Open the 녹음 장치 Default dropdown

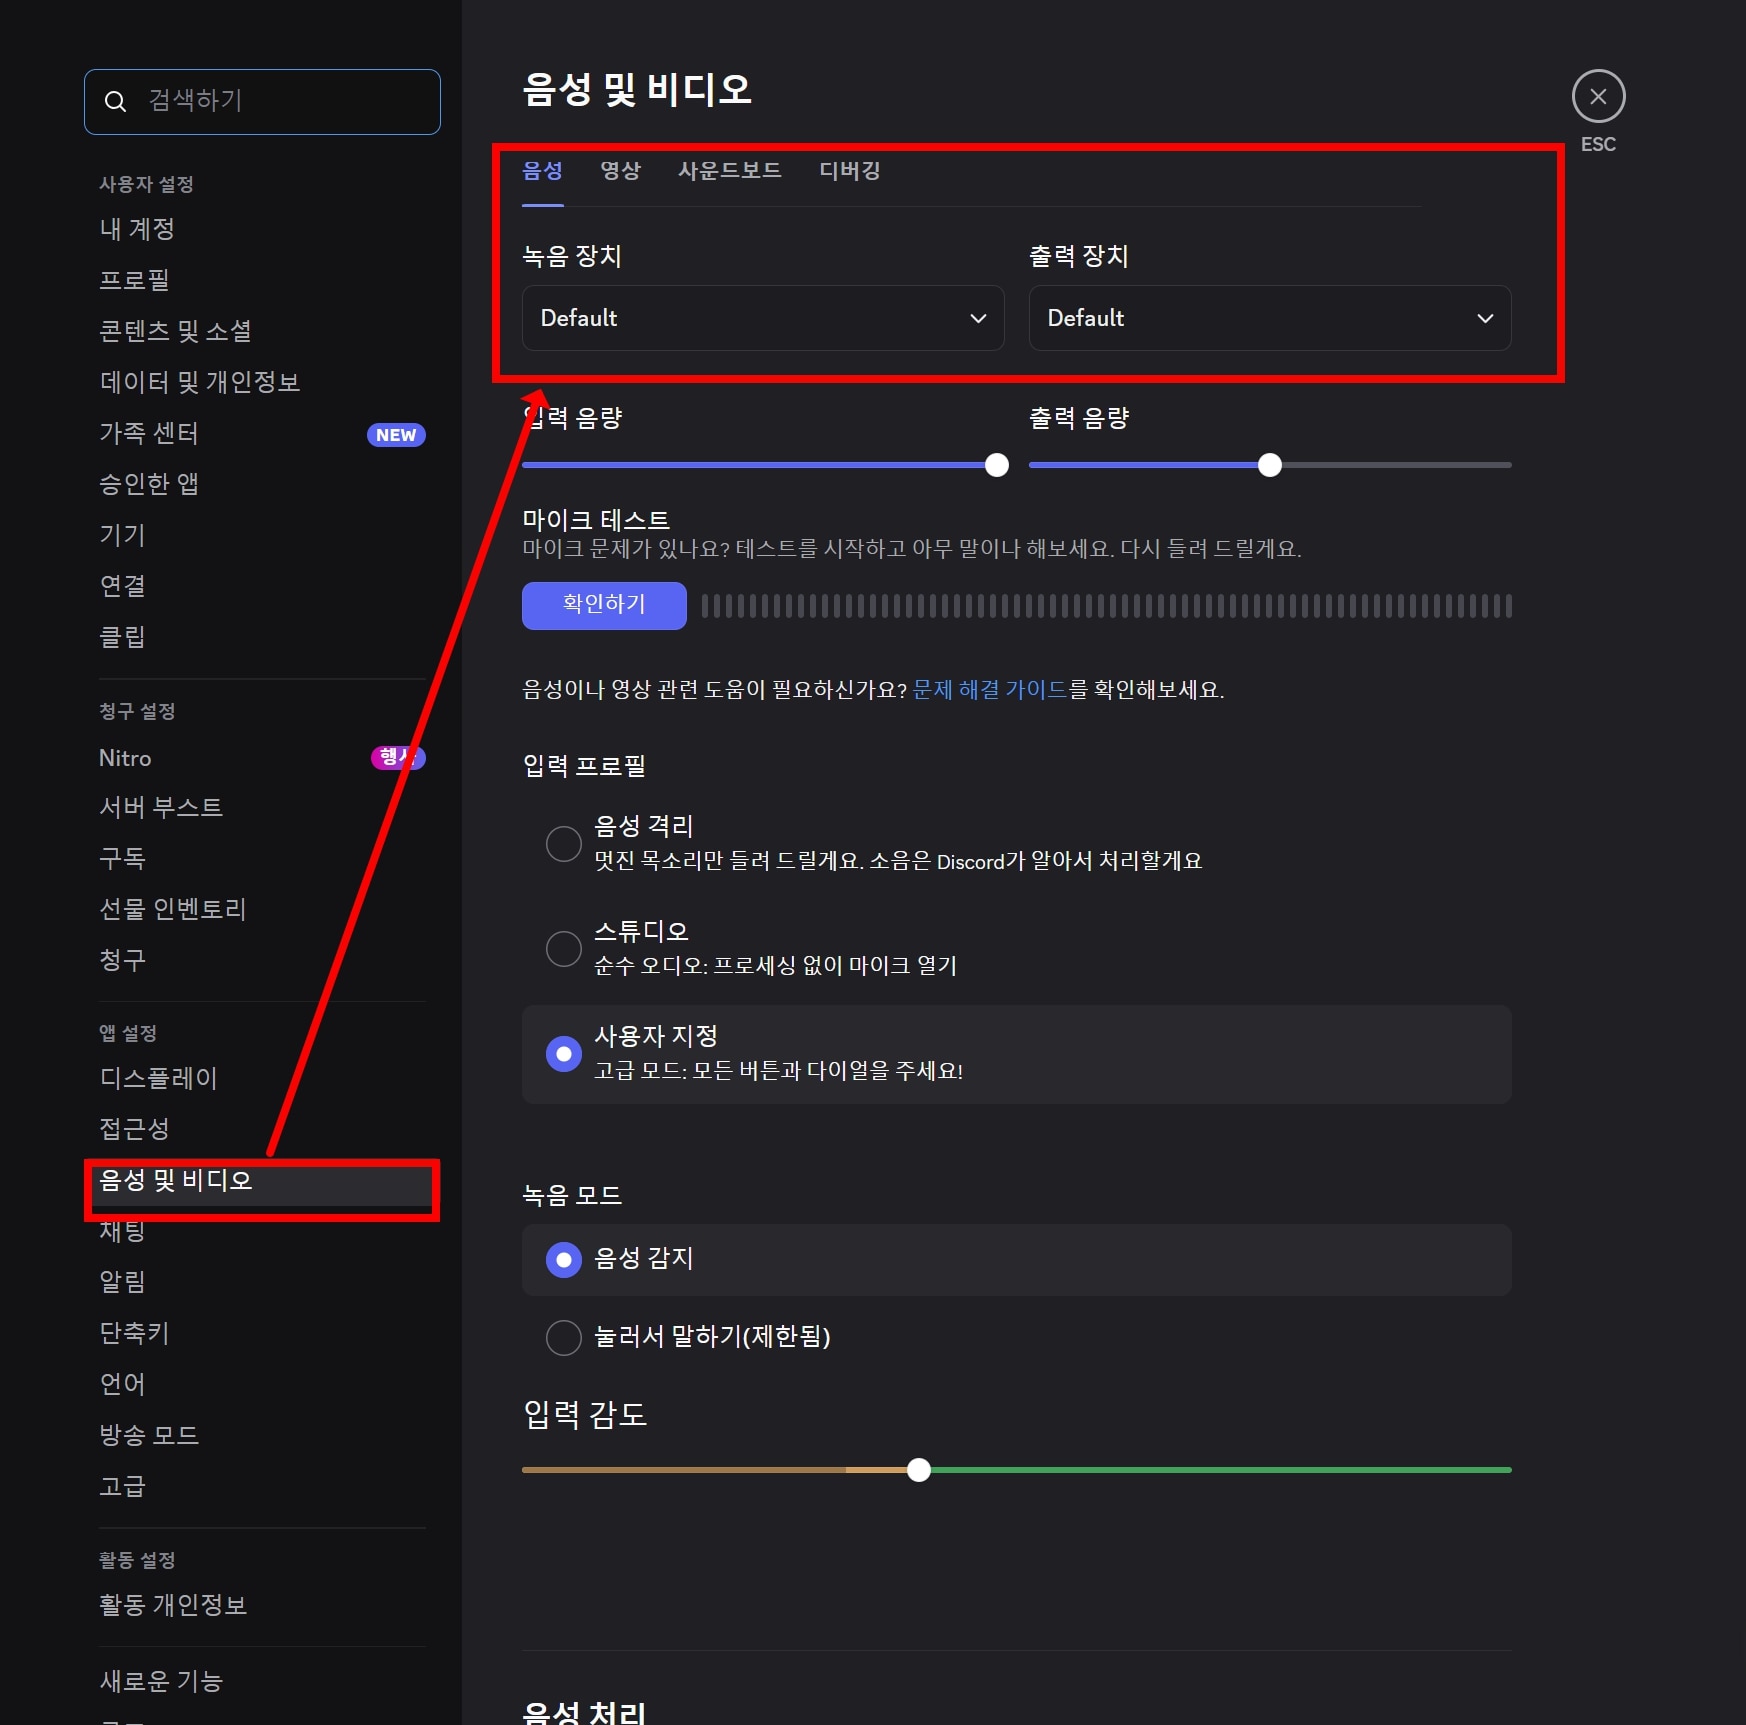[762, 318]
